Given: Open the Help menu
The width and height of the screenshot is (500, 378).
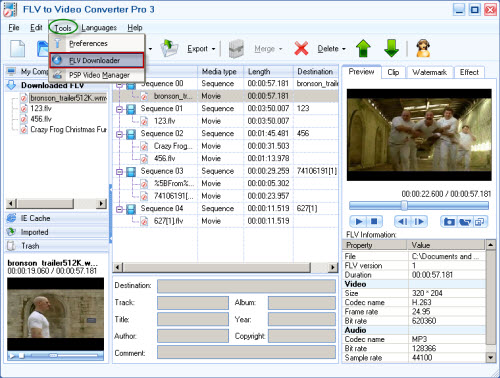Looking at the screenshot, I should [135, 28].
